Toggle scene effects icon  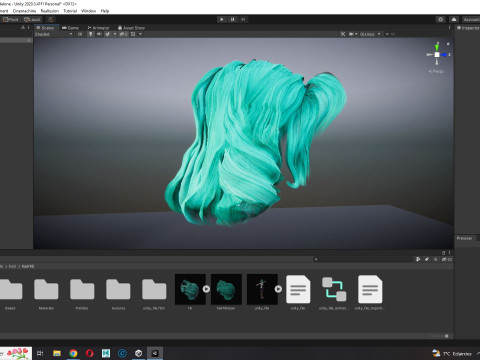click(108, 34)
